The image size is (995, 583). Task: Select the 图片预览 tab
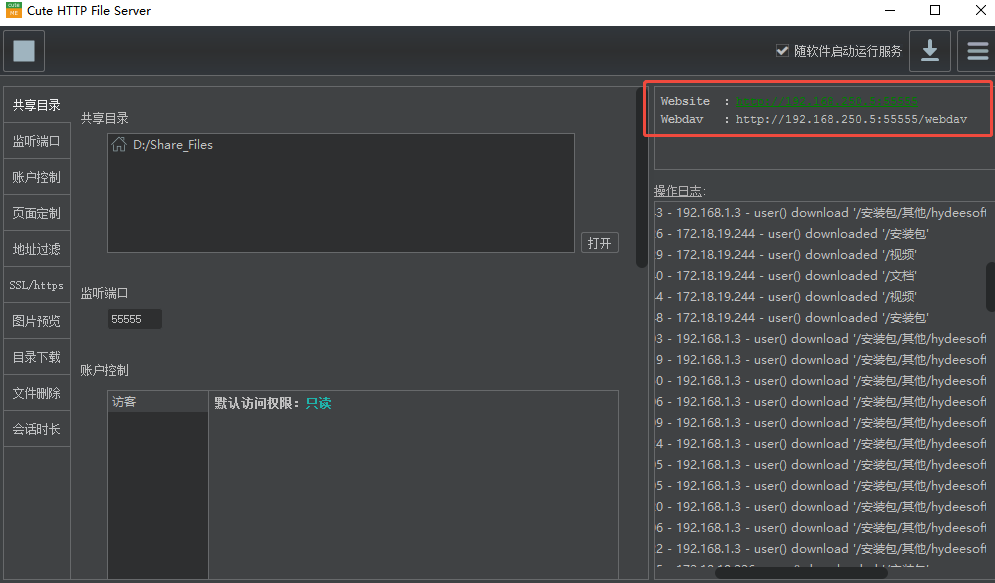pos(36,321)
